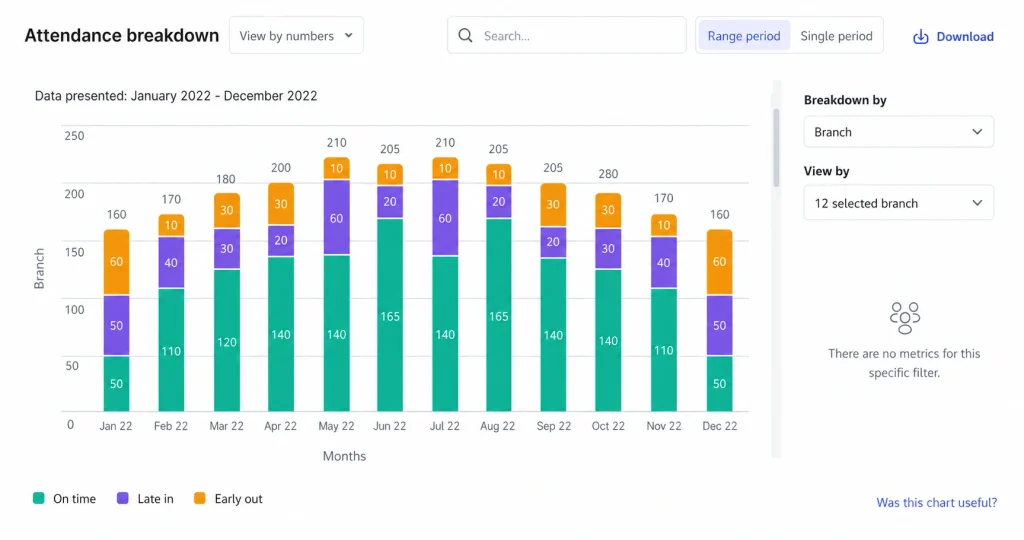
Task: Open the 12 selected branch dropdown
Action: [x=899, y=203]
